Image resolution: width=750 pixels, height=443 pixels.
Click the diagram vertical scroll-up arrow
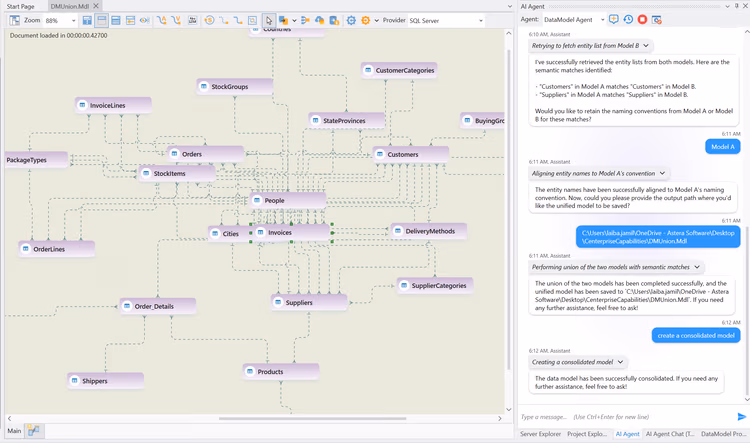[x=508, y=33]
